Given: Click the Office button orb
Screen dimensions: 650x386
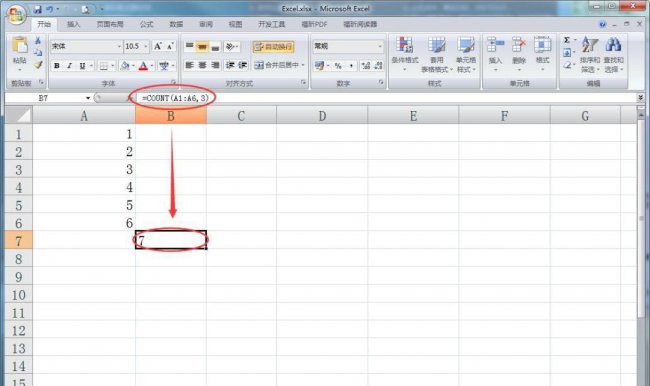Looking at the screenshot, I should click(x=17, y=15).
